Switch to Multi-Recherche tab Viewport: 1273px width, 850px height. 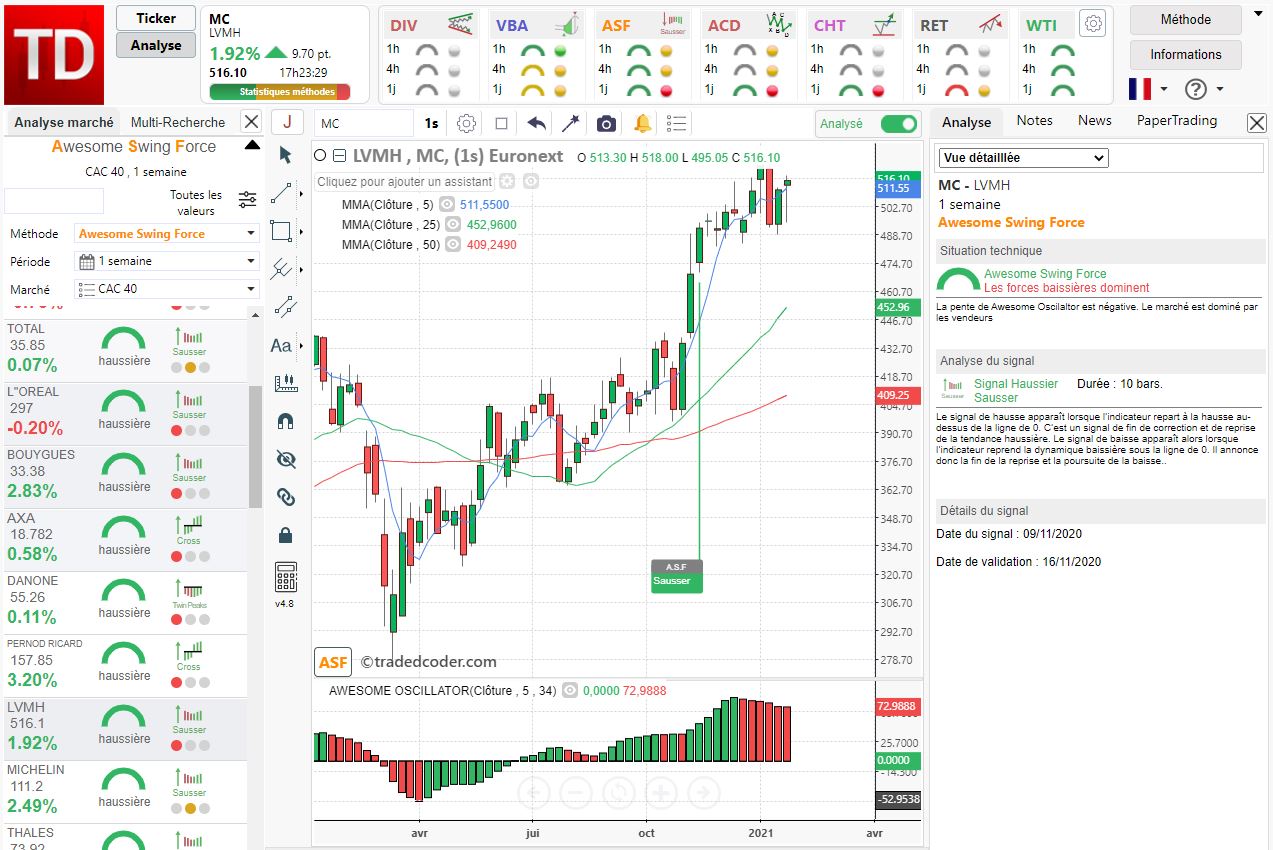pyautogui.click(x=178, y=122)
